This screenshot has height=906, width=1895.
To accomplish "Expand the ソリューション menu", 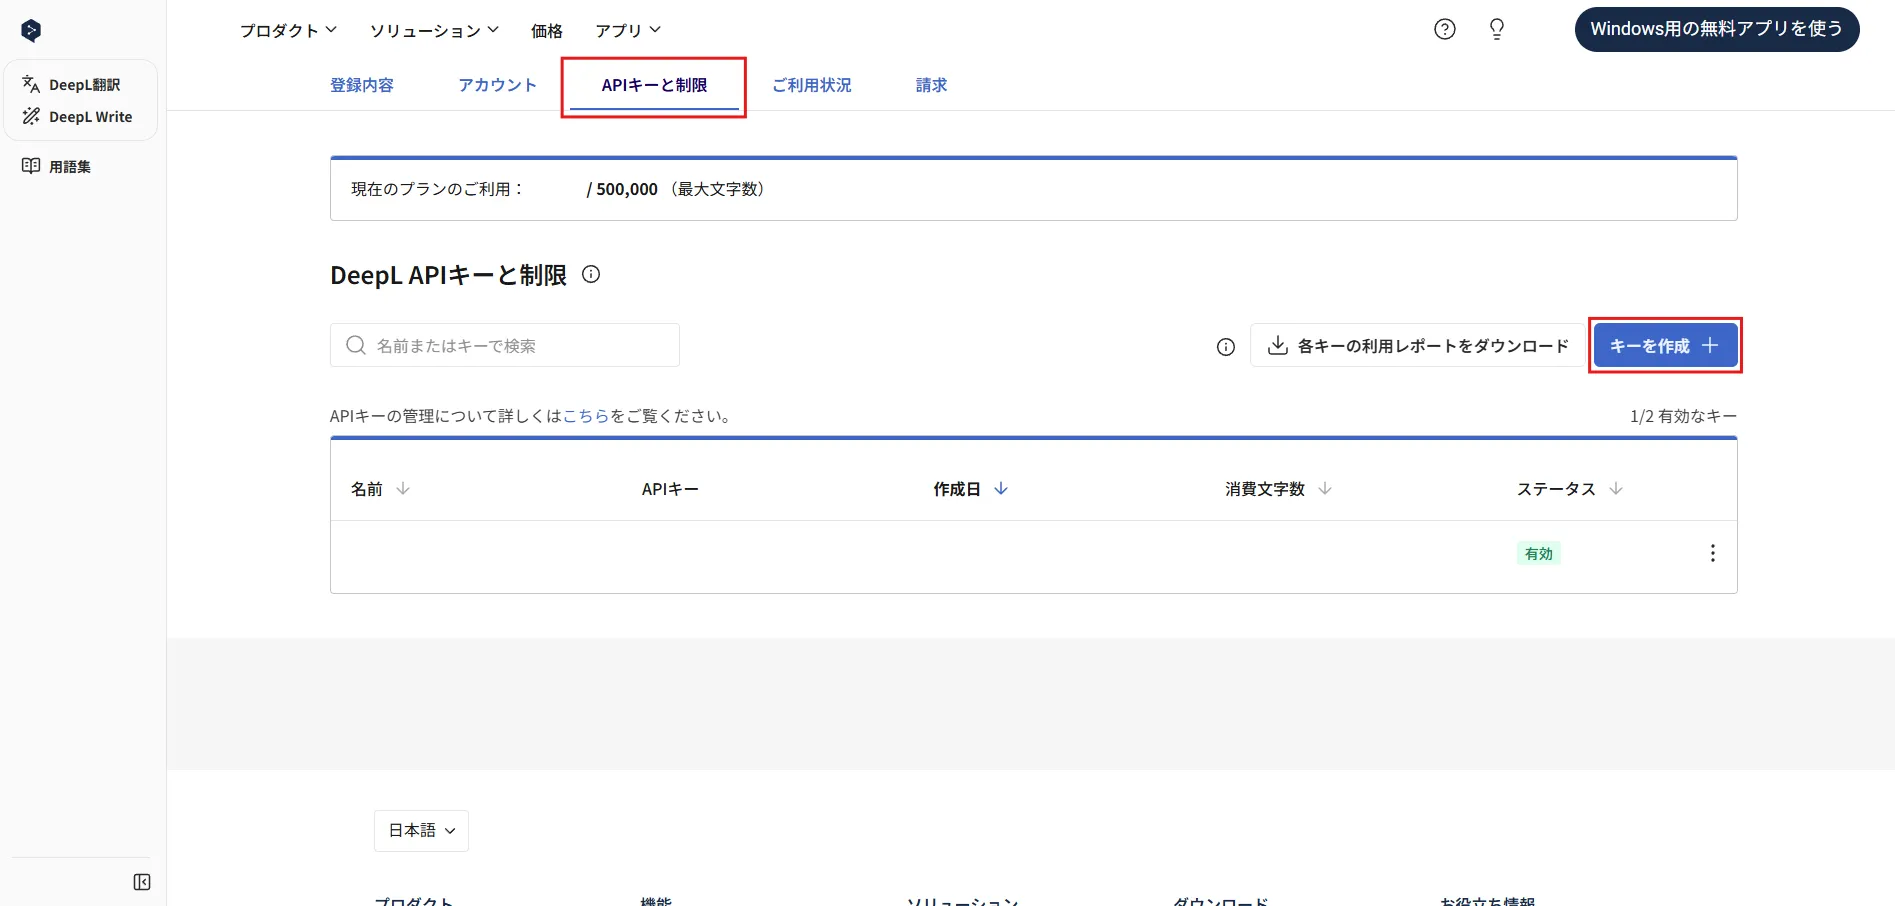I will pos(435,30).
